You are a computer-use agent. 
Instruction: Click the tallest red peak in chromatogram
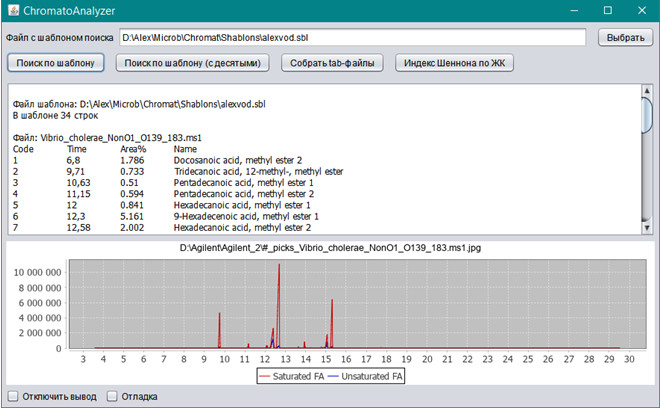pyautogui.click(x=278, y=267)
